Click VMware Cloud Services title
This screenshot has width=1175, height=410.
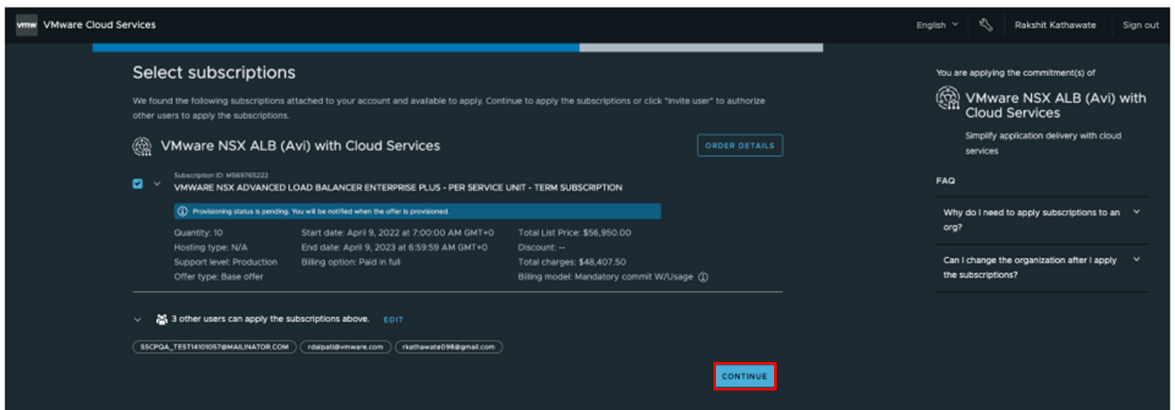[100, 25]
